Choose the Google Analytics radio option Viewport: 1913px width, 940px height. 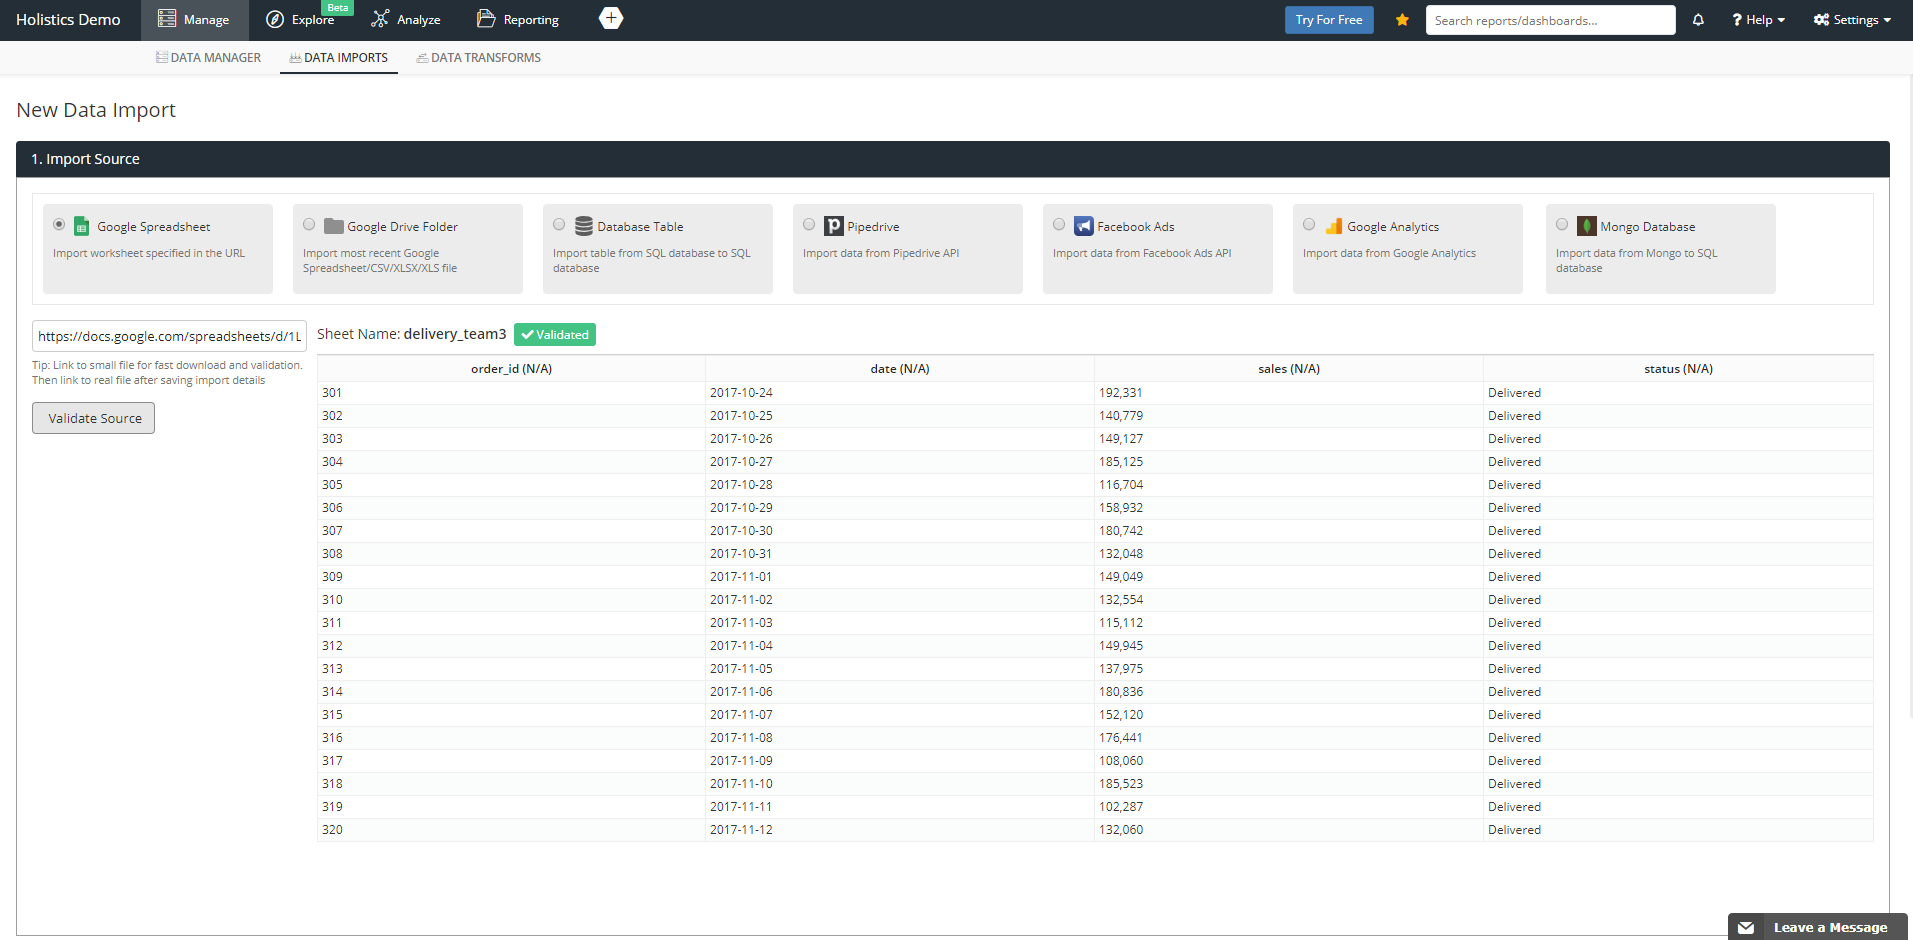click(x=1309, y=225)
